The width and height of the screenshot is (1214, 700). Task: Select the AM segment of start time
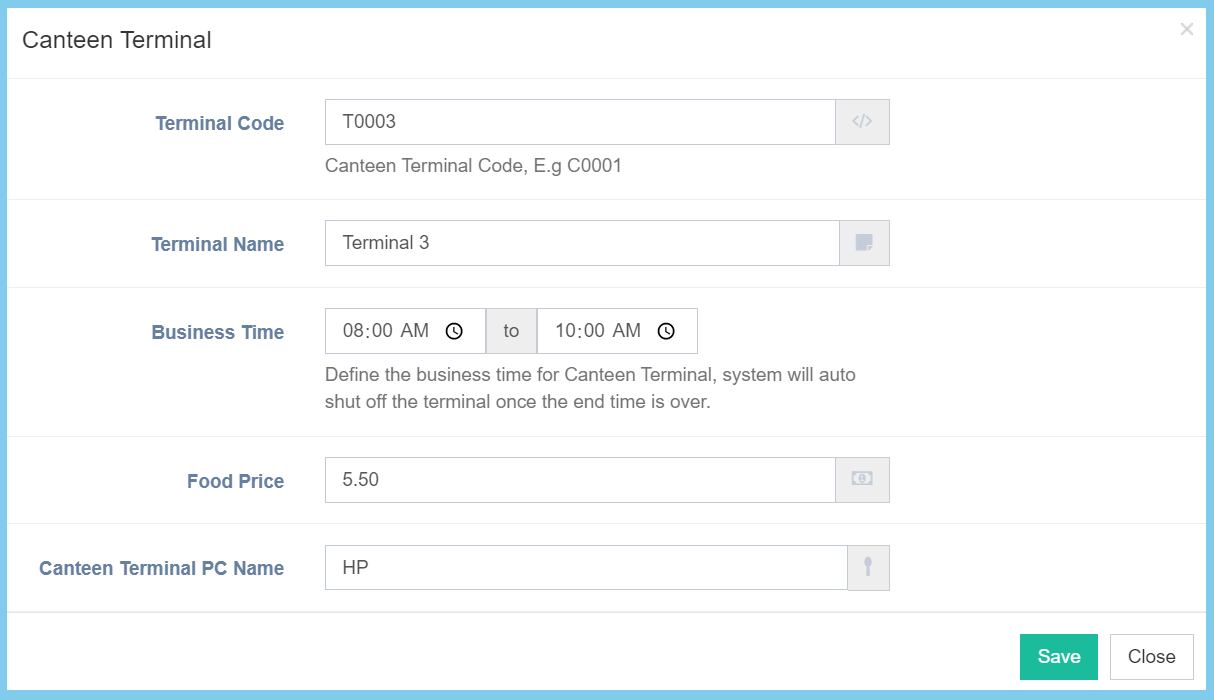[x=414, y=331]
